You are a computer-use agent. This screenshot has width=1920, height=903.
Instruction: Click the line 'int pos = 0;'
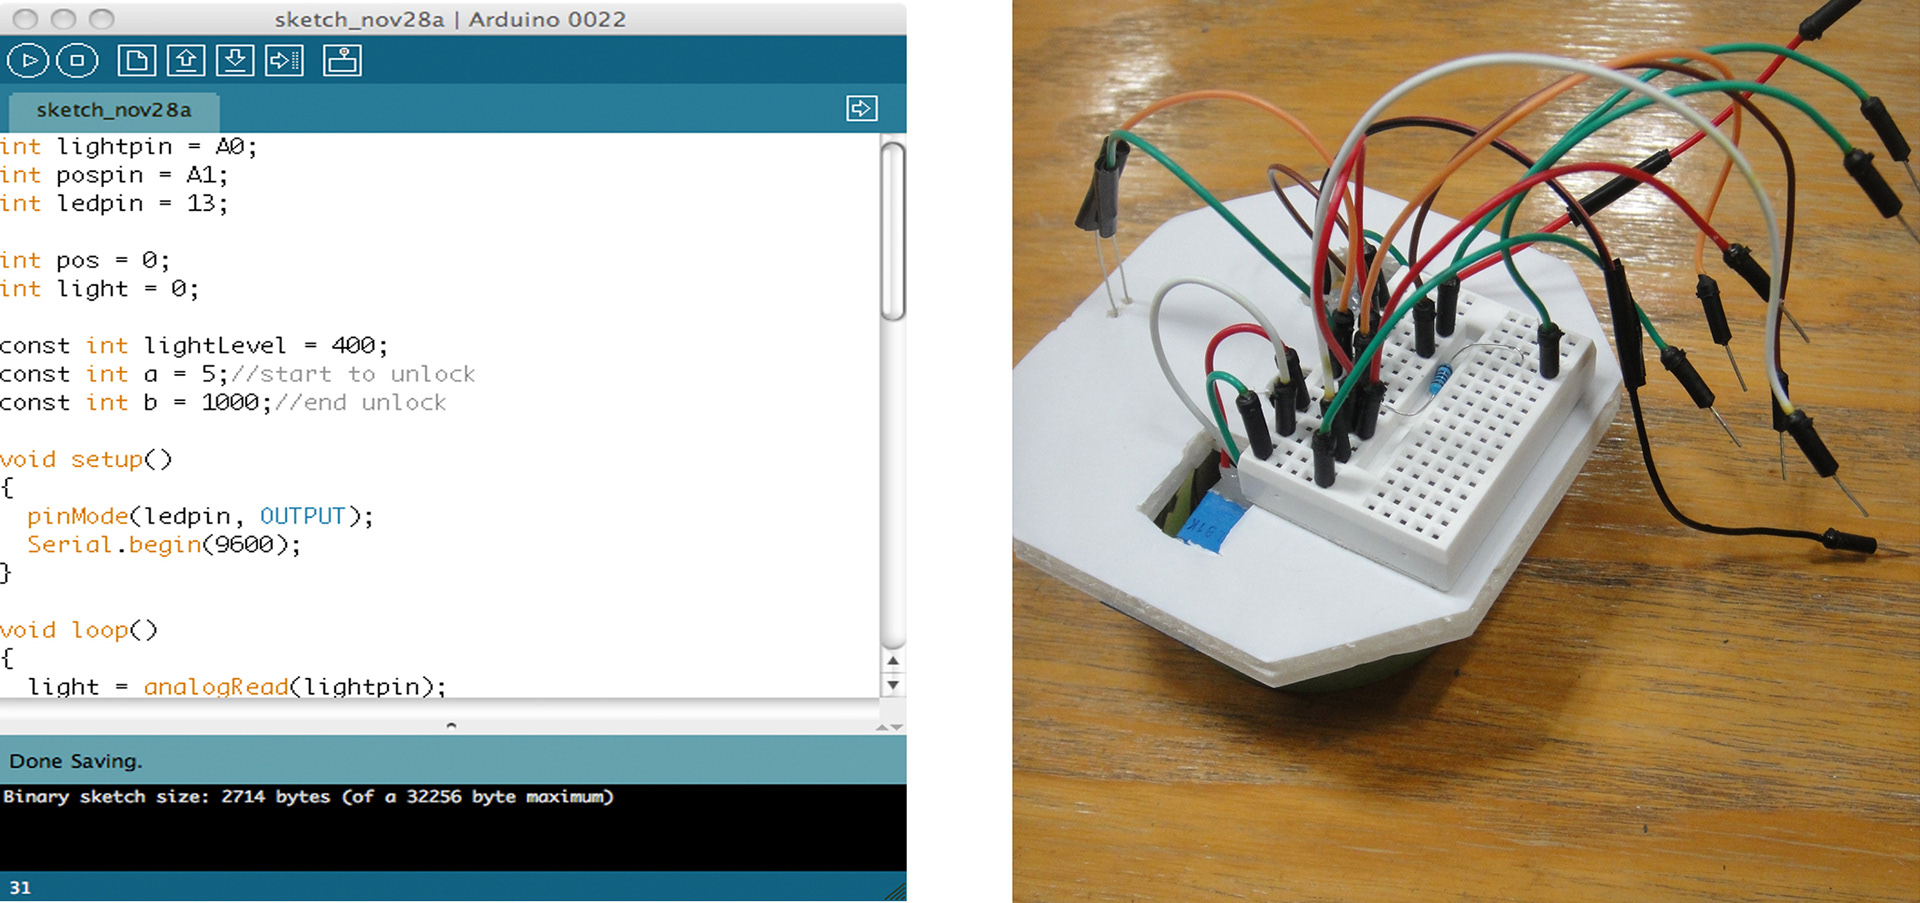(x=85, y=261)
